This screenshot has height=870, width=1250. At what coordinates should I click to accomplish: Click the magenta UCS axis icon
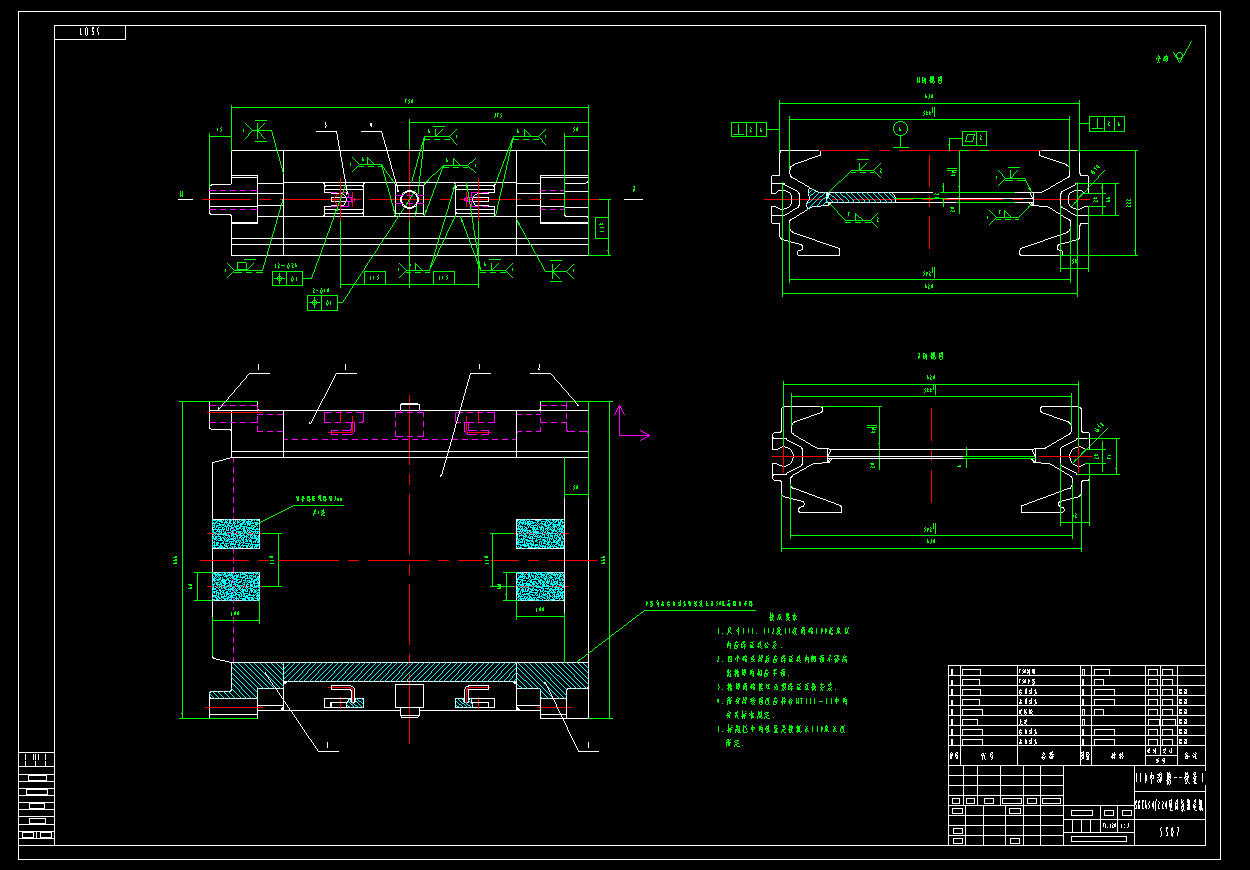[x=632, y=423]
